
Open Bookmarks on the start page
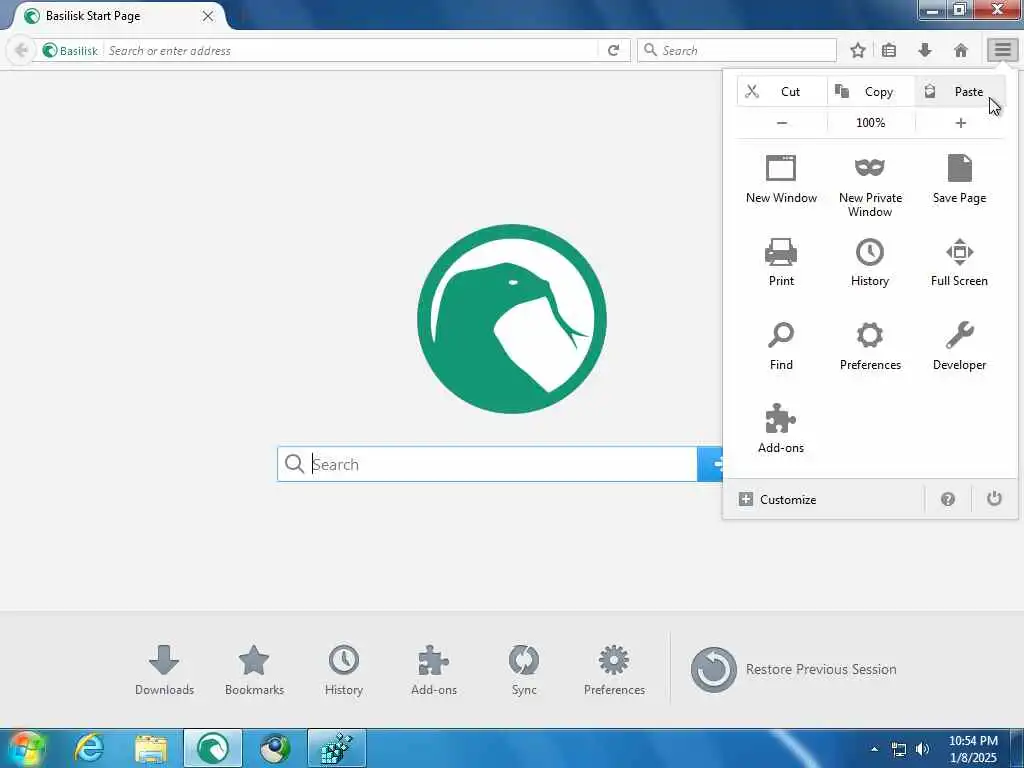(254, 670)
